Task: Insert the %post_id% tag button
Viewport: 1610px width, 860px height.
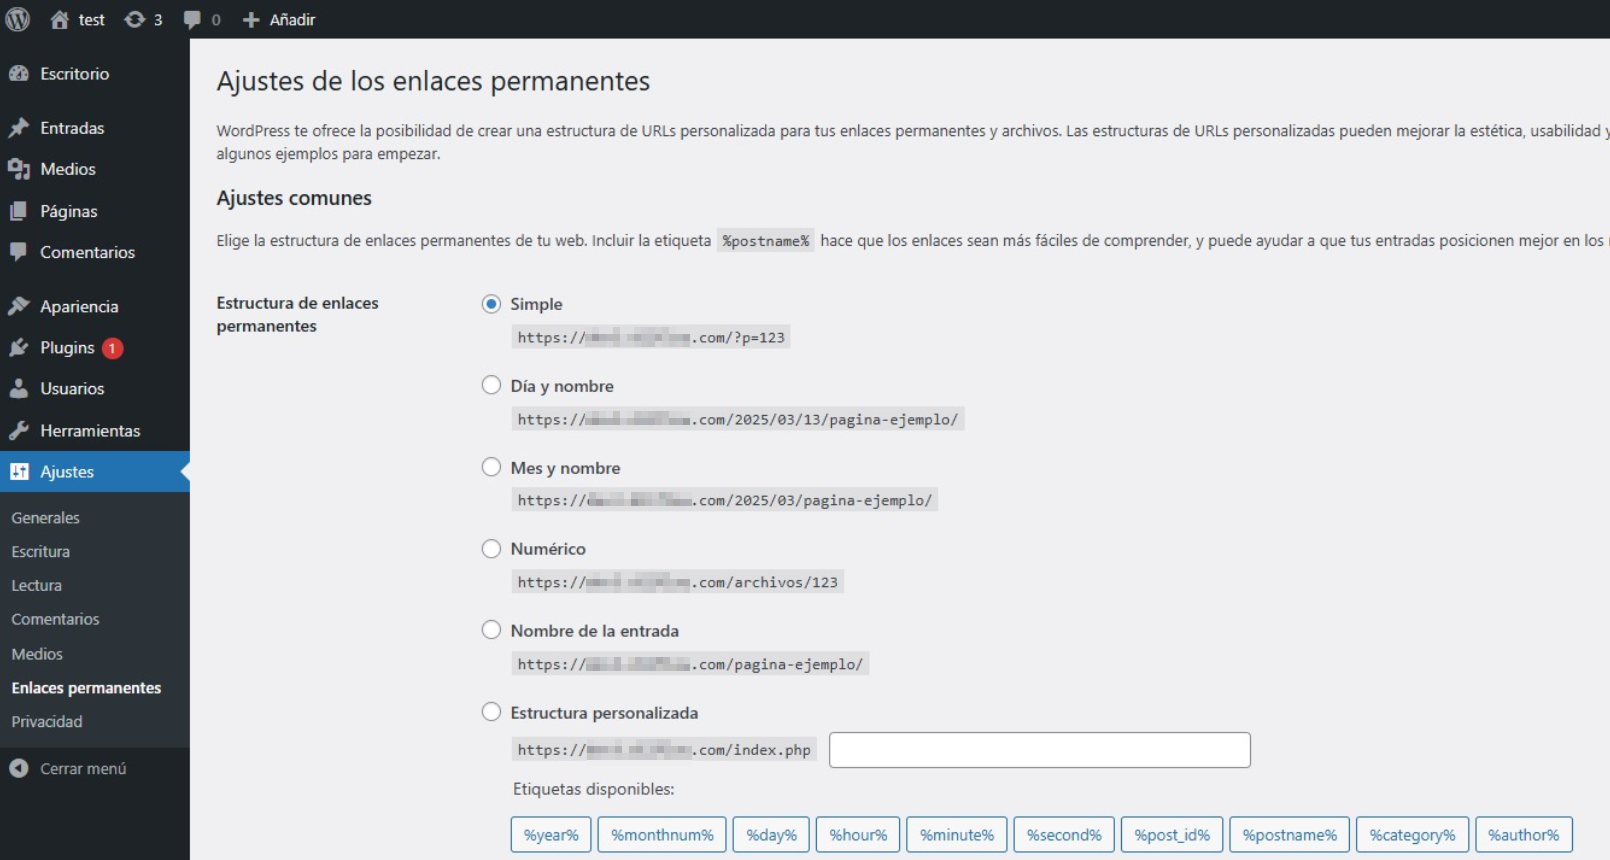Action: pyautogui.click(x=1172, y=835)
